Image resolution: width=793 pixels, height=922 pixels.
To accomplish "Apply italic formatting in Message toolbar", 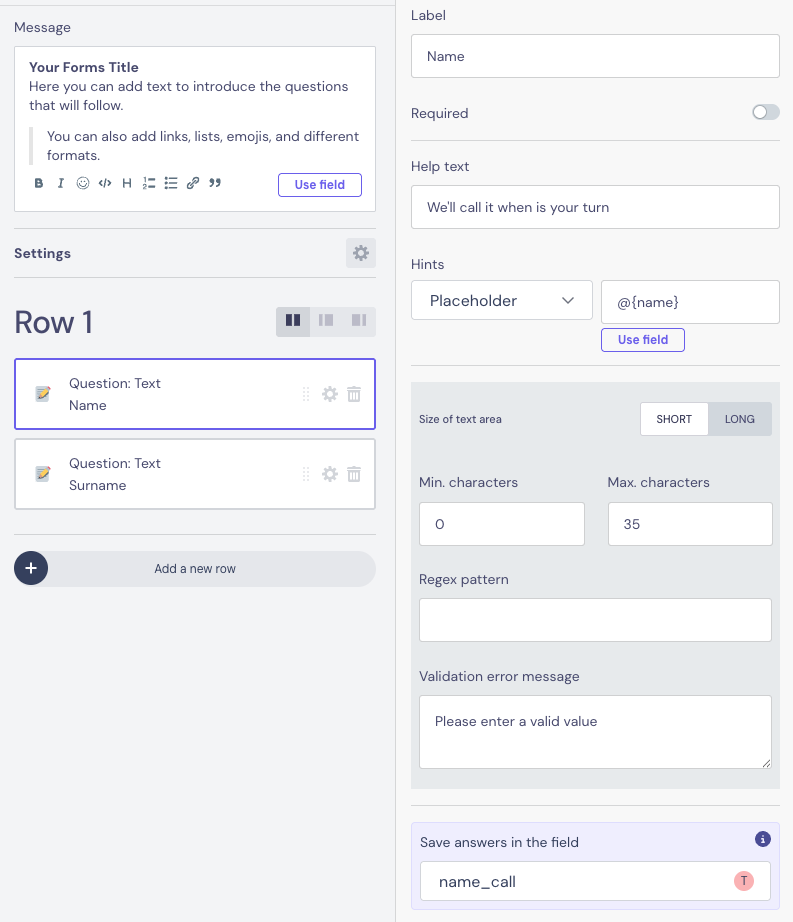I will (61, 183).
